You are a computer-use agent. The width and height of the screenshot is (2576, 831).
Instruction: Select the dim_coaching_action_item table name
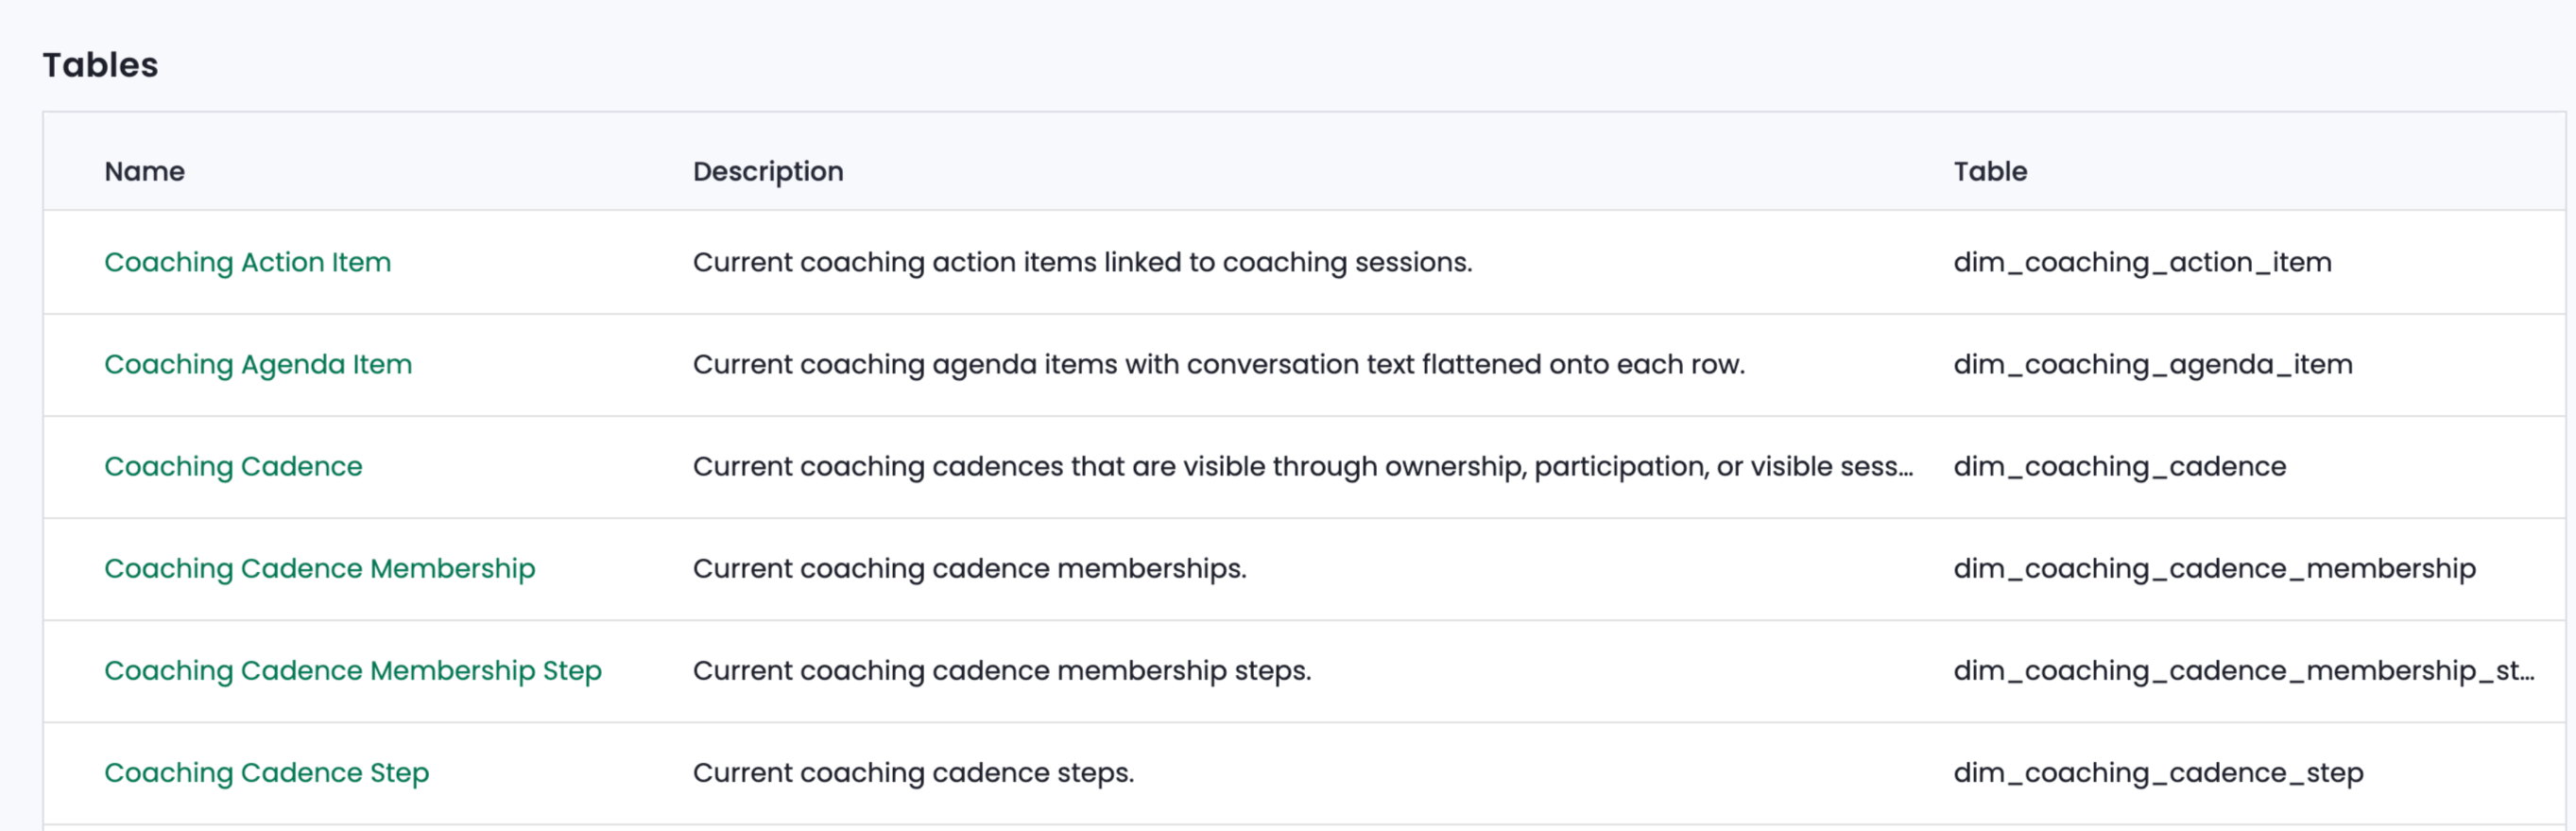tap(2142, 262)
